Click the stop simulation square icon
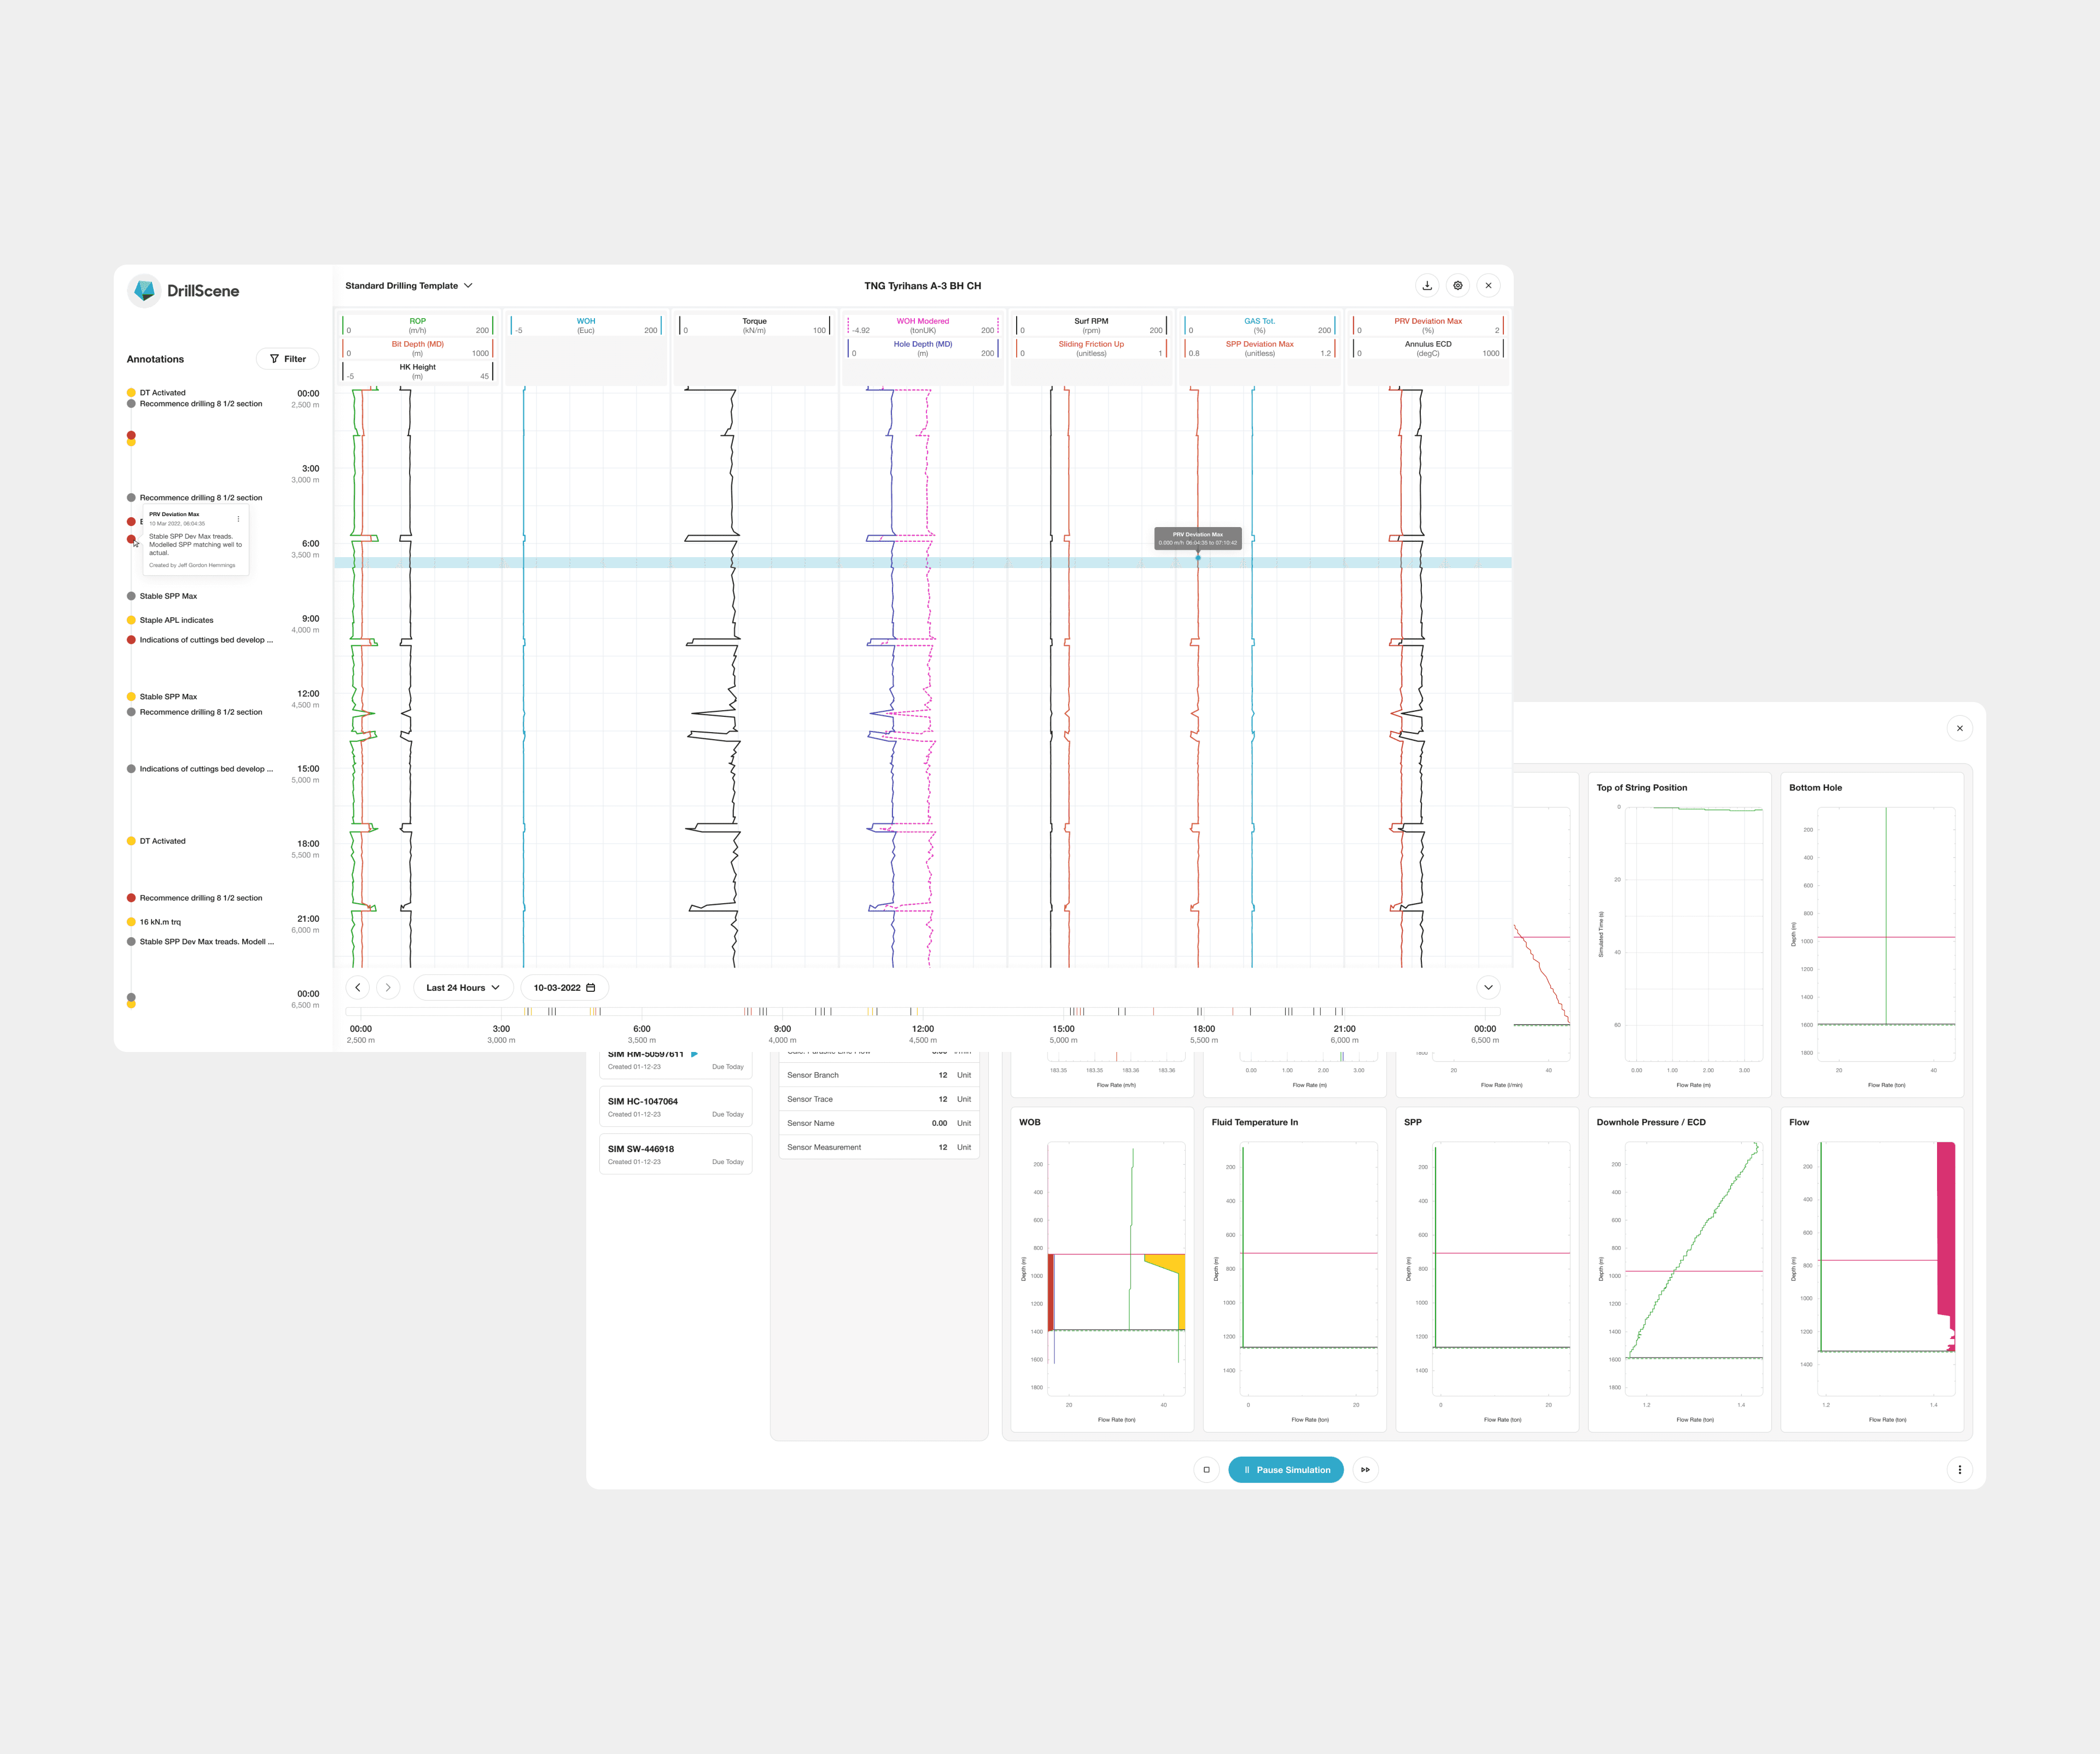 (x=1206, y=1470)
